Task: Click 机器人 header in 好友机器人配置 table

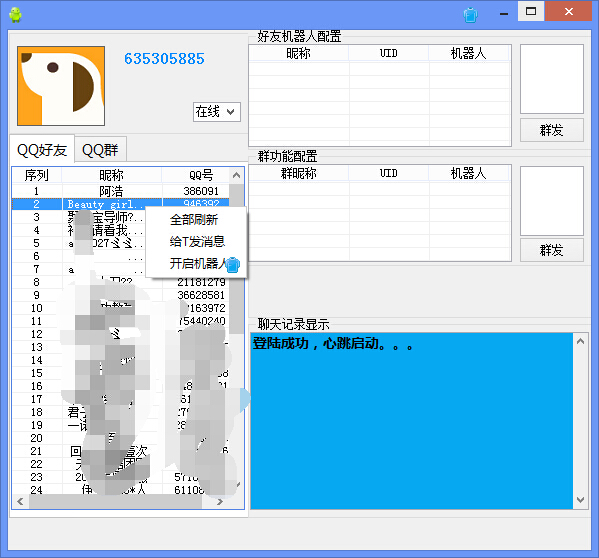Action: (x=469, y=53)
